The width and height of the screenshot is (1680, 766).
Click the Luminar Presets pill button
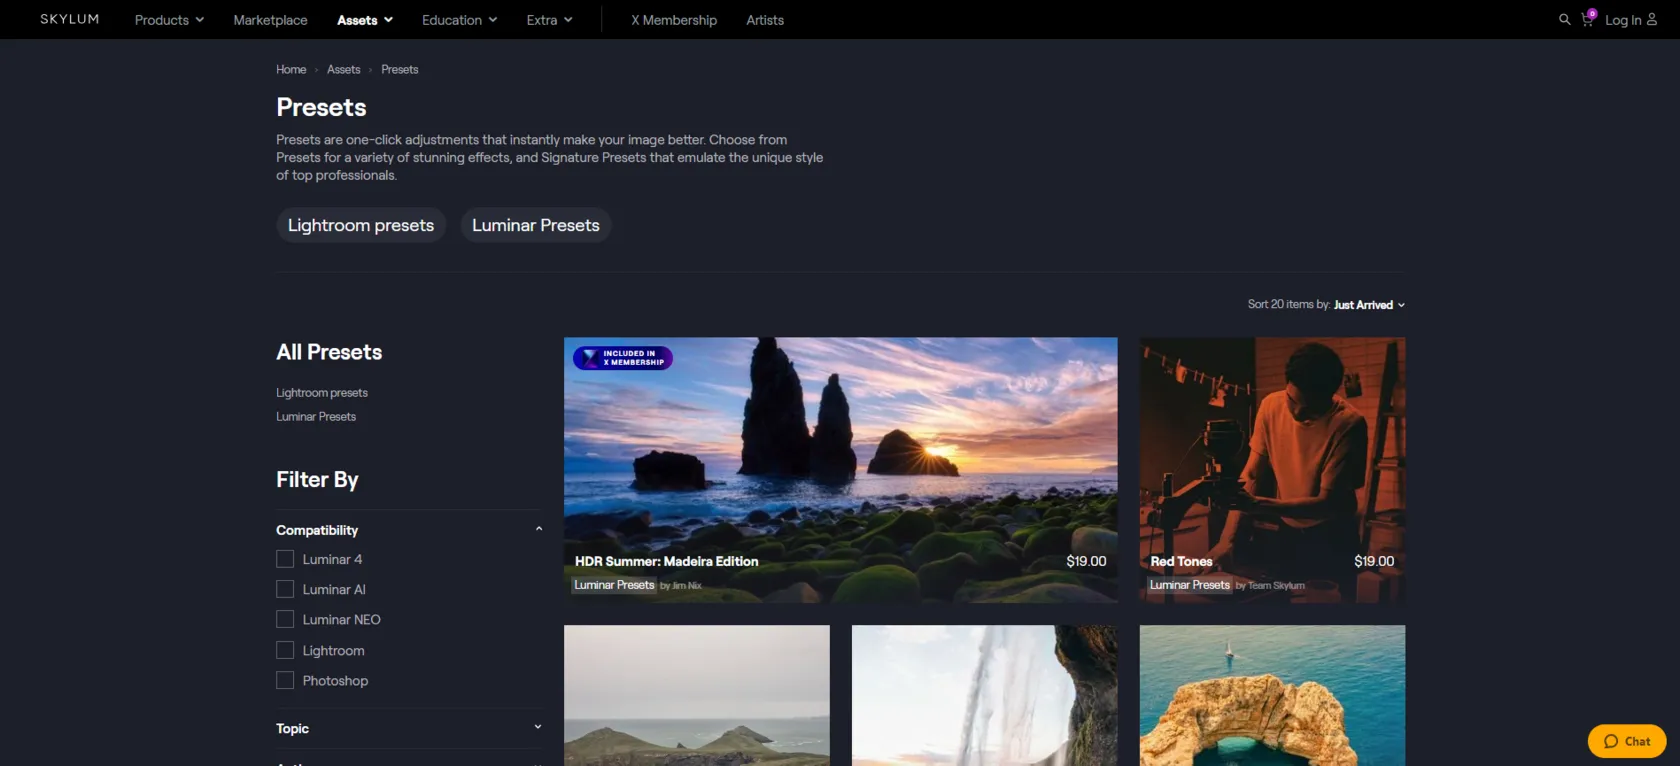point(535,225)
